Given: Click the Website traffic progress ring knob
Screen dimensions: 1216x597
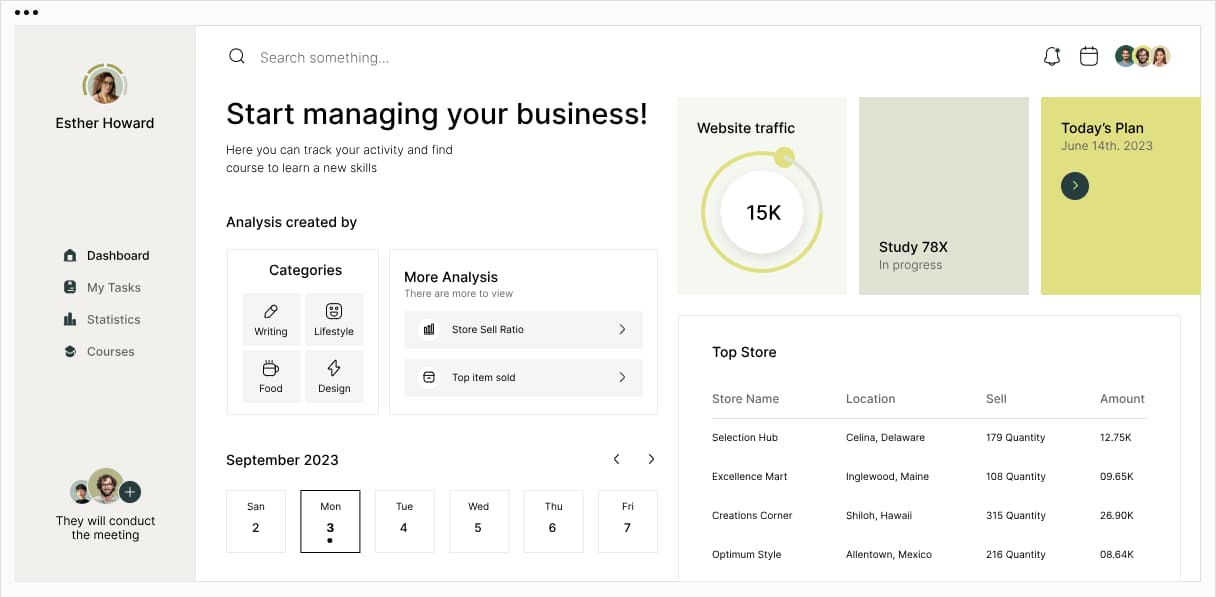Looking at the screenshot, I should (x=785, y=156).
